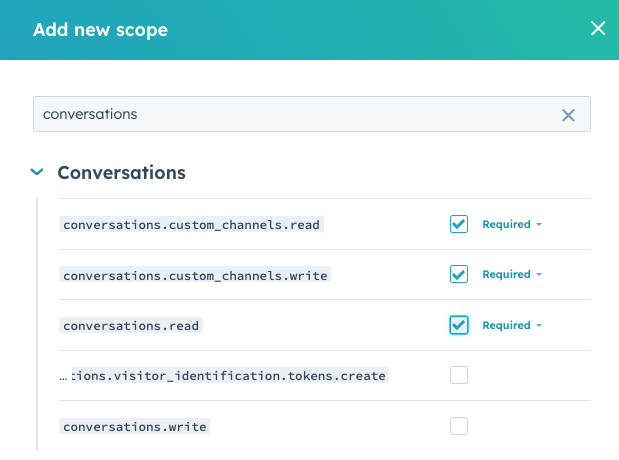This screenshot has height=460, width=619.
Task: Click the Add new scope title
Action: click(x=101, y=30)
